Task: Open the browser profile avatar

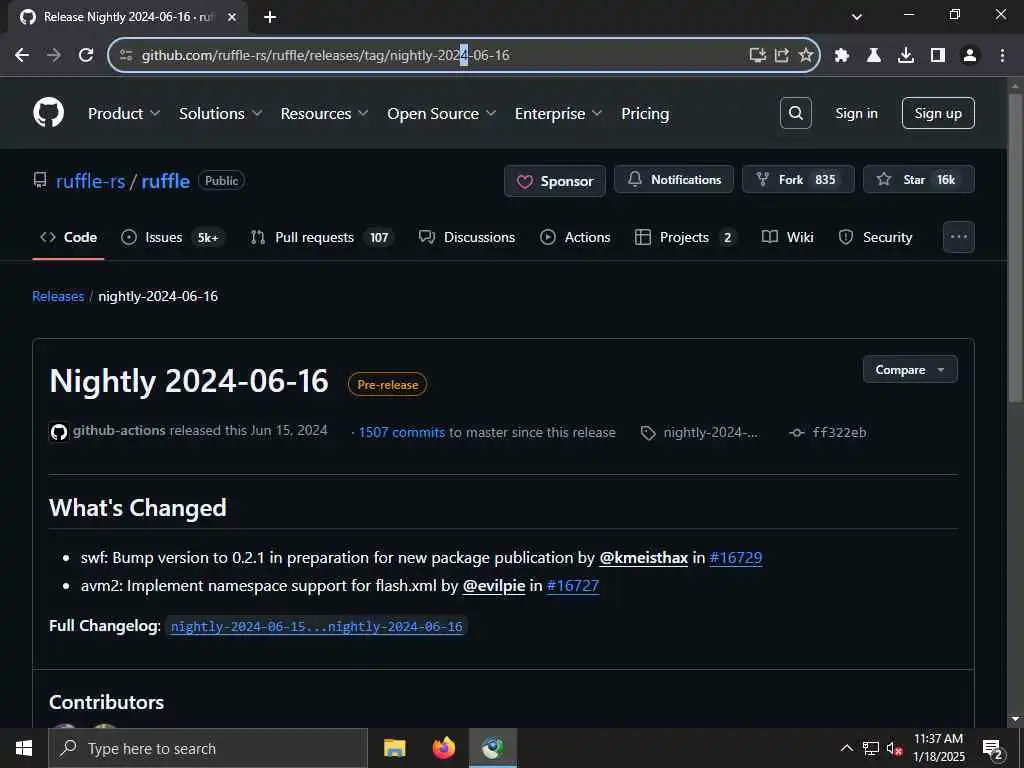Action: 970,55
